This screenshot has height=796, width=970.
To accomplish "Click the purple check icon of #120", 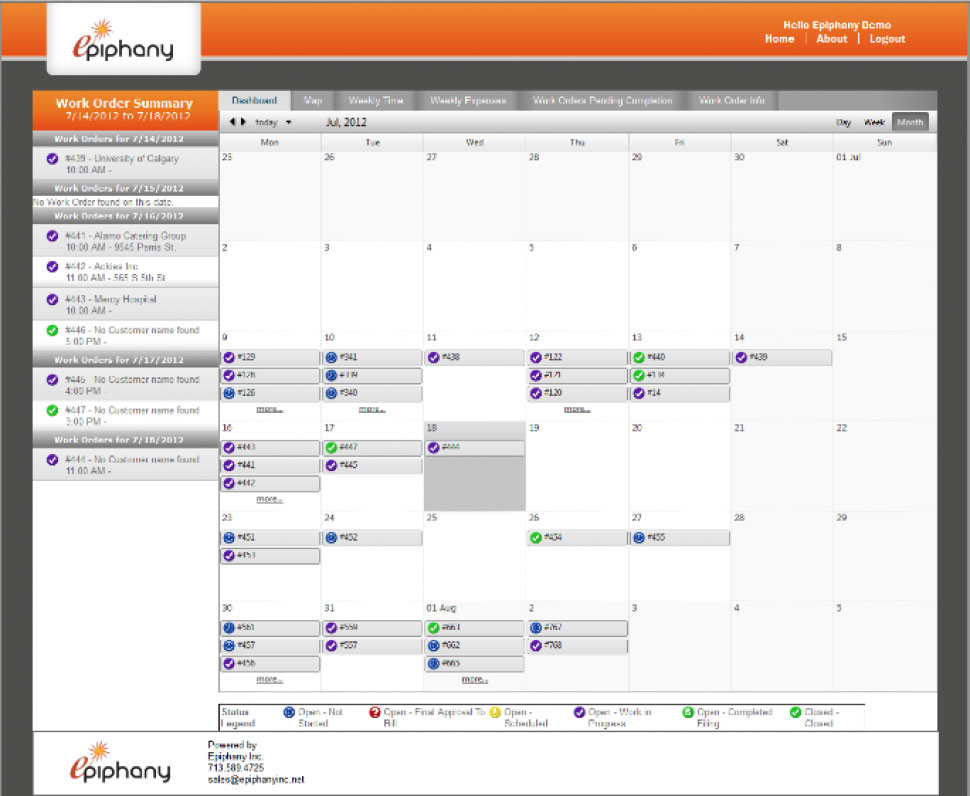I will [x=536, y=393].
